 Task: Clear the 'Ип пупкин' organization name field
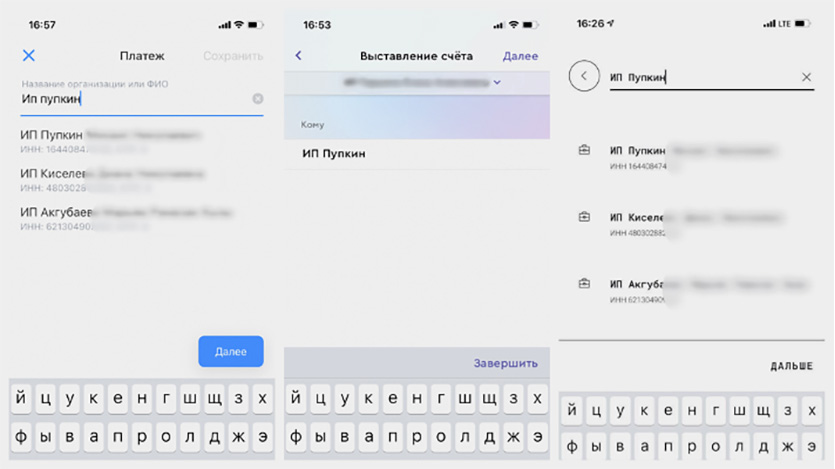tap(258, 98)
